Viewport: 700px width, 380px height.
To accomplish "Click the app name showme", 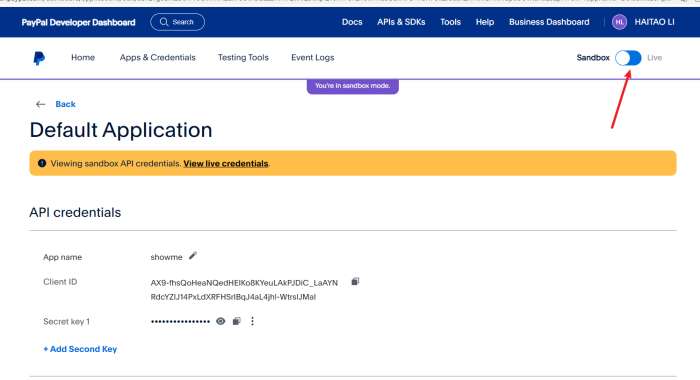I will (x=167, y=257).
